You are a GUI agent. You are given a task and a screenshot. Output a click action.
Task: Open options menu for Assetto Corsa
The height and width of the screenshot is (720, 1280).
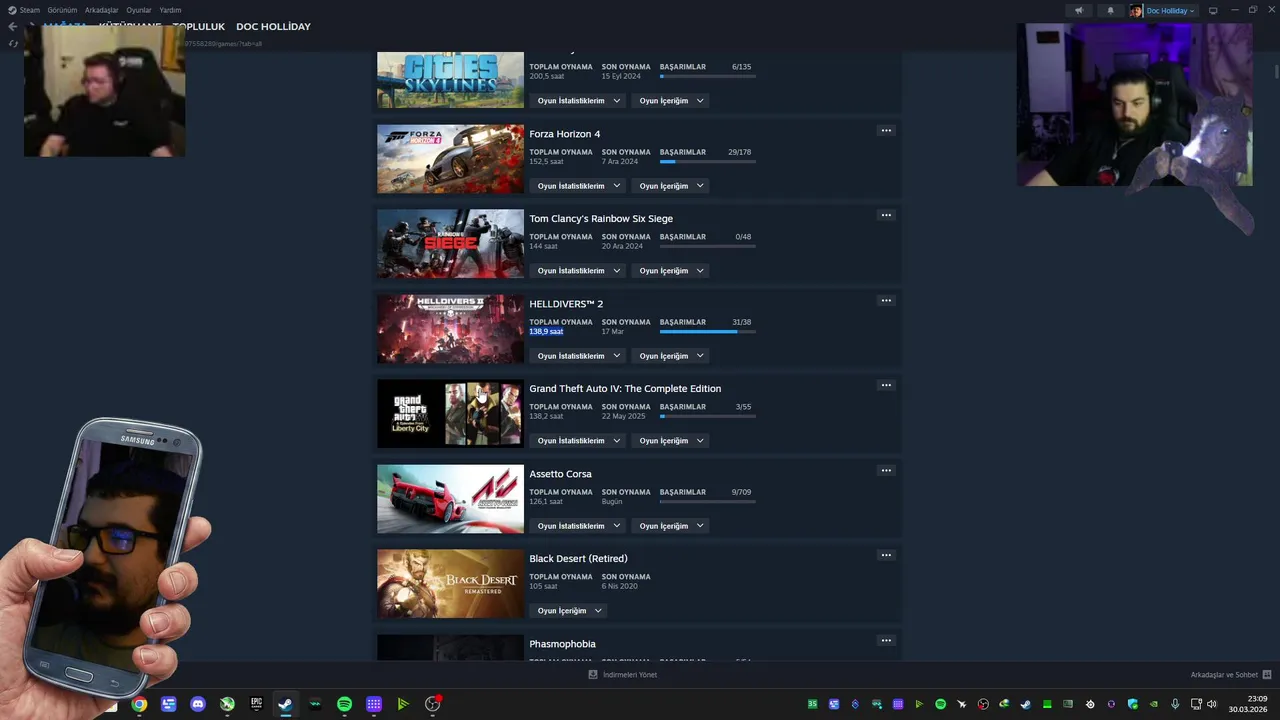pos(885,470)
